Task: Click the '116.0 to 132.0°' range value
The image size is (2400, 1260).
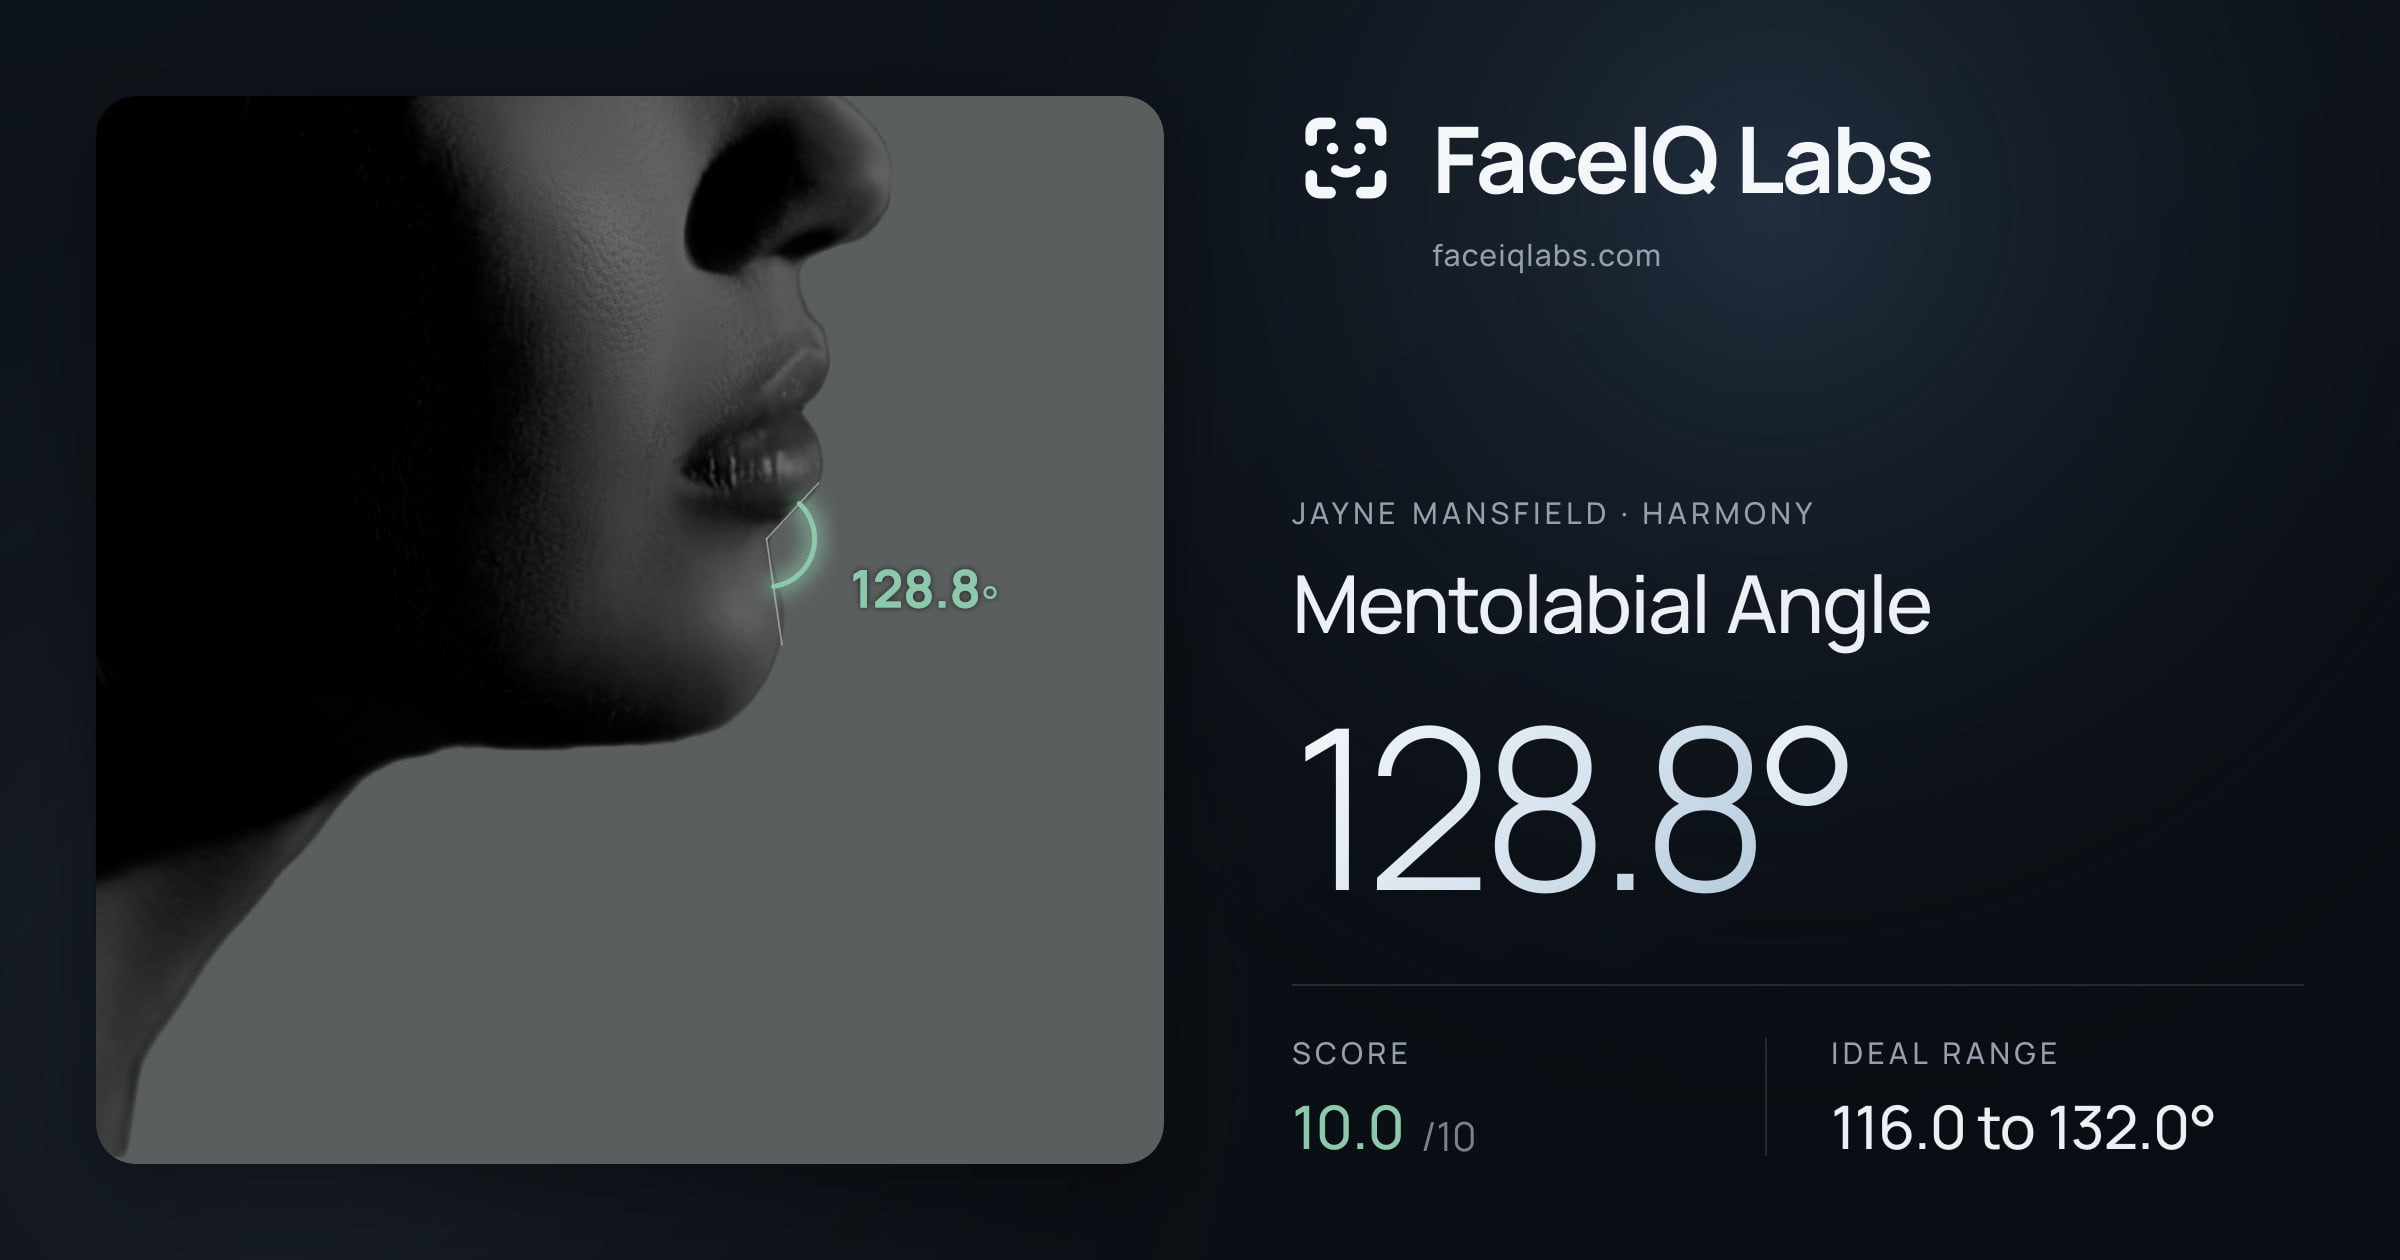Action: [2022, 1128]
